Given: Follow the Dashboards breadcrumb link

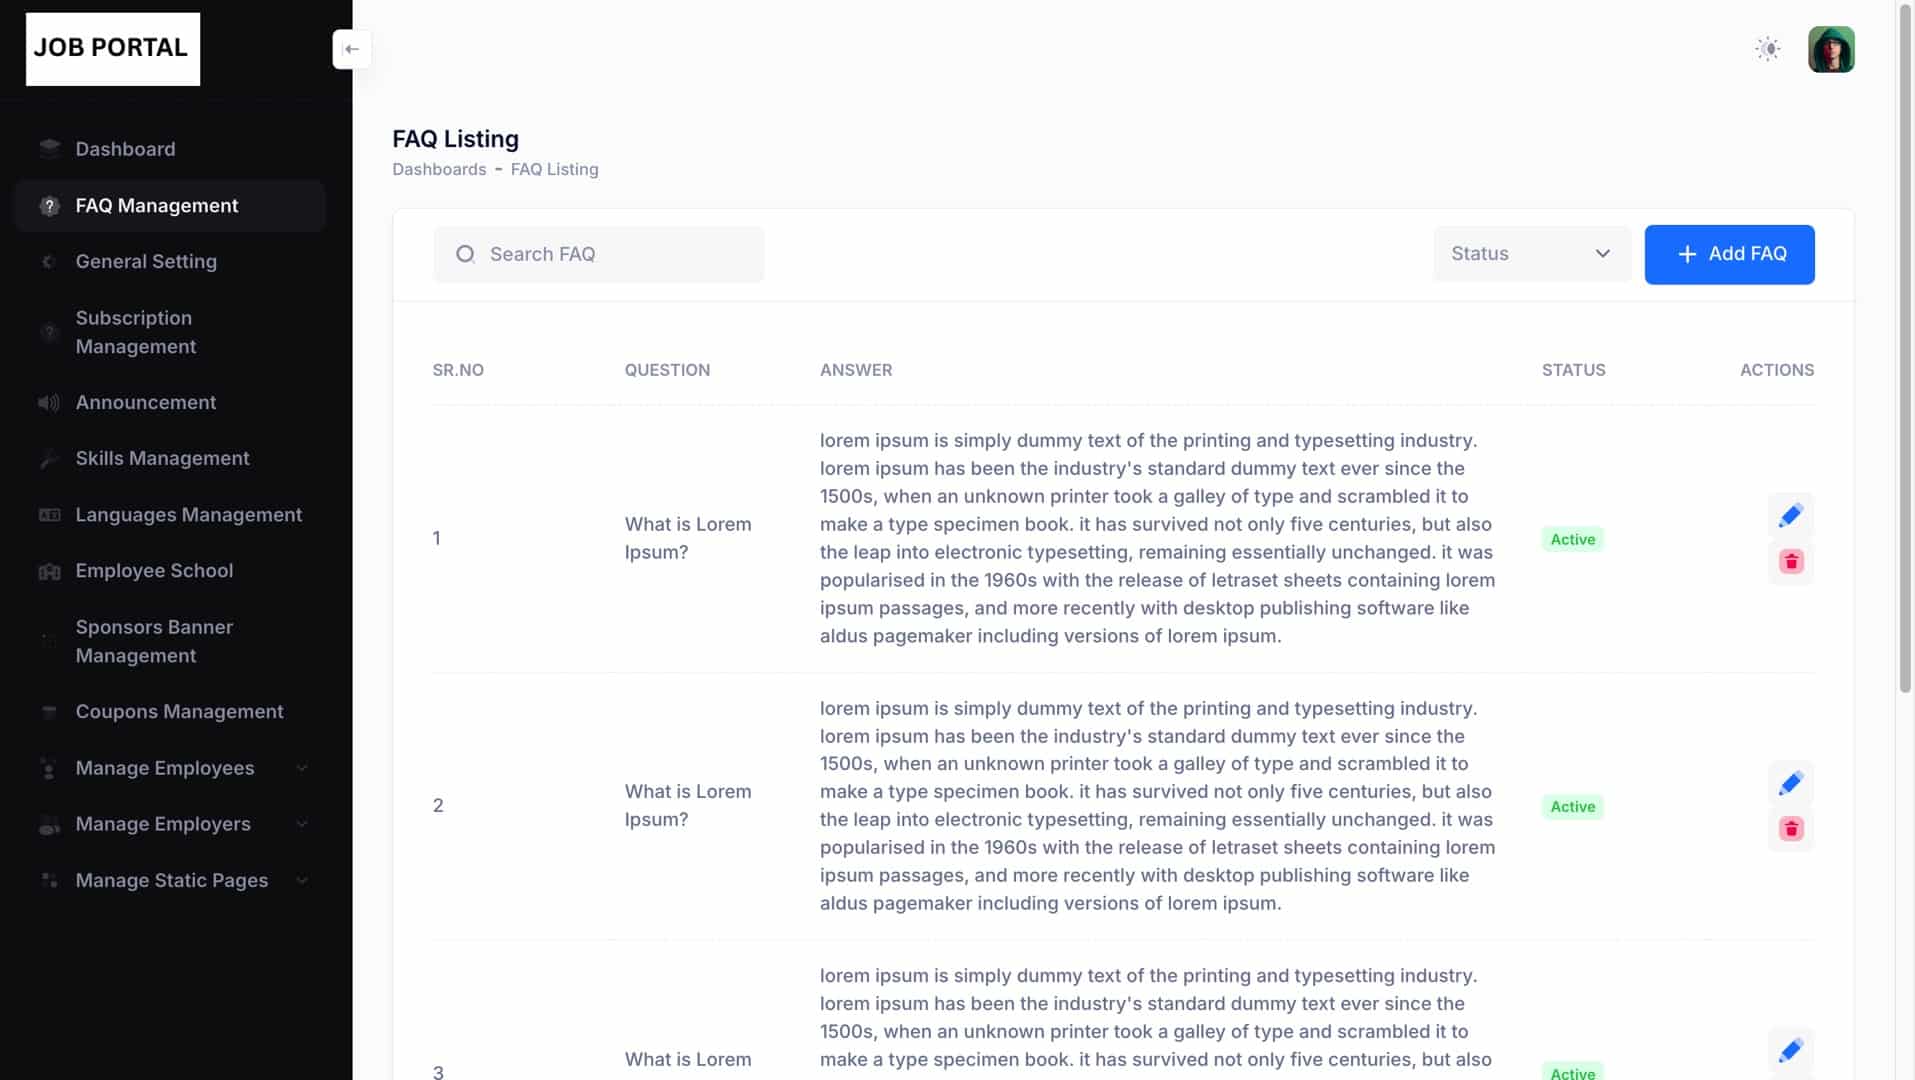Looking at the screenshot, I should pyautogui.click(x=439, y=169).
